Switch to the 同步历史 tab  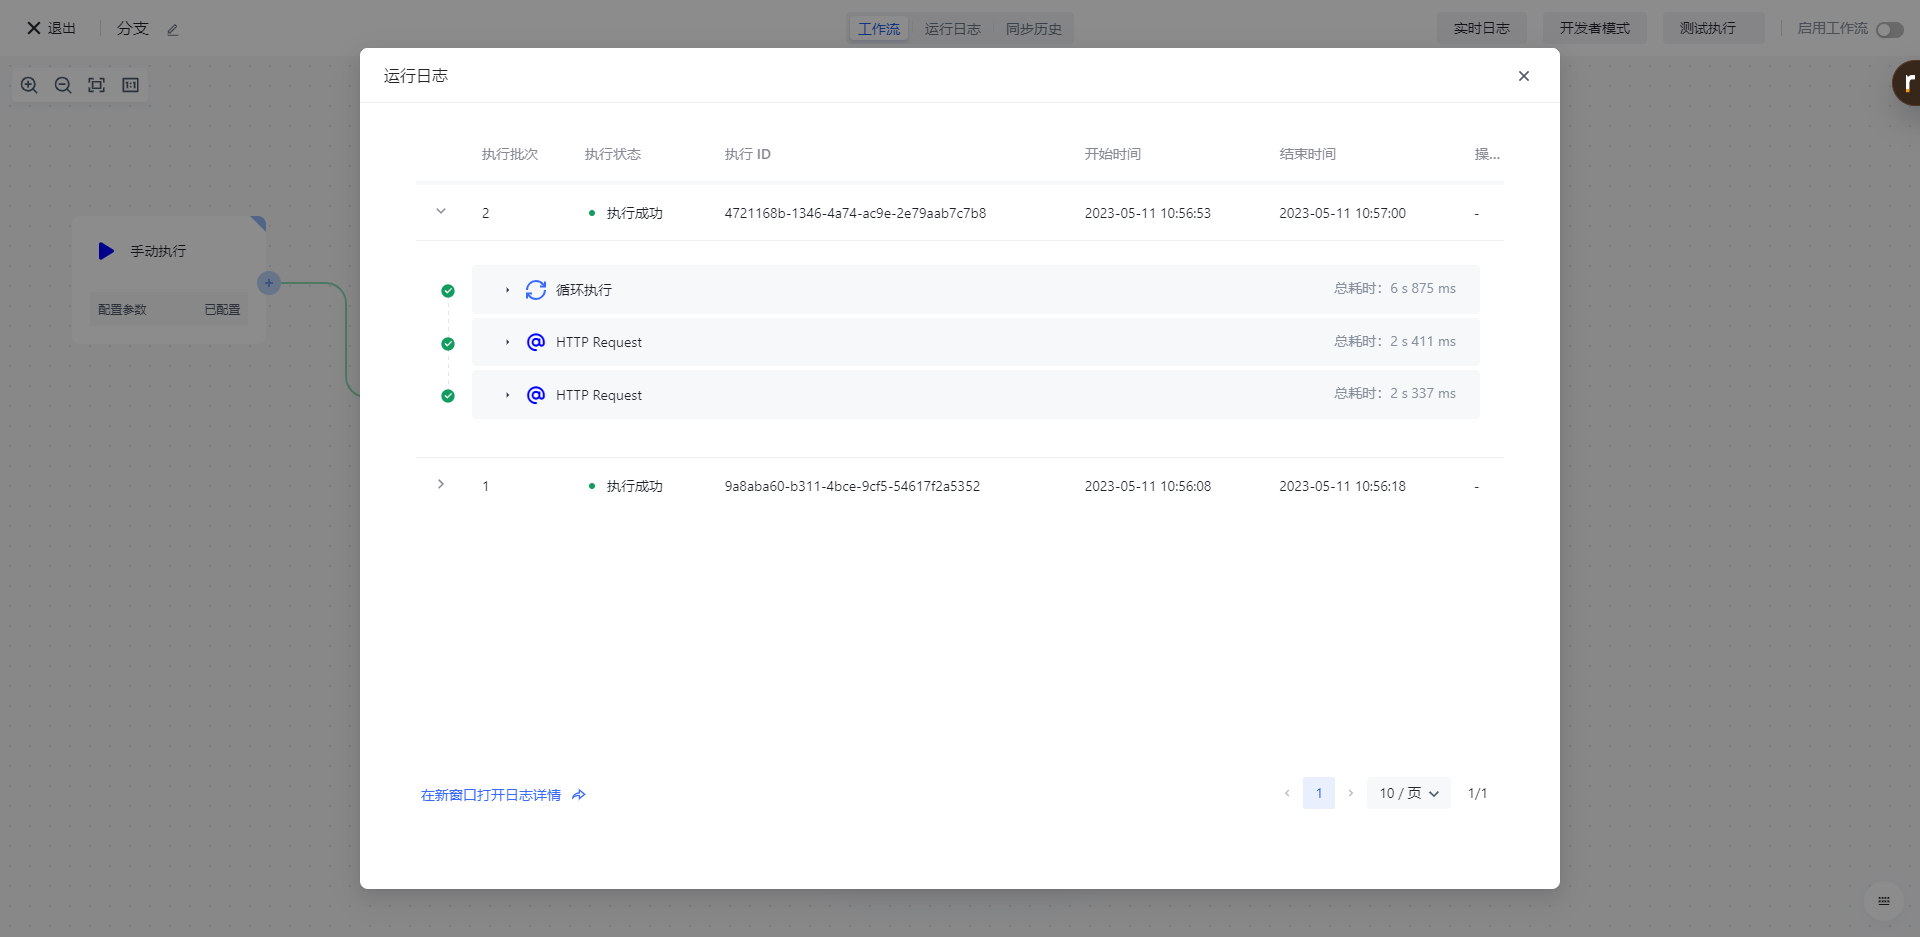point(1033,29)
